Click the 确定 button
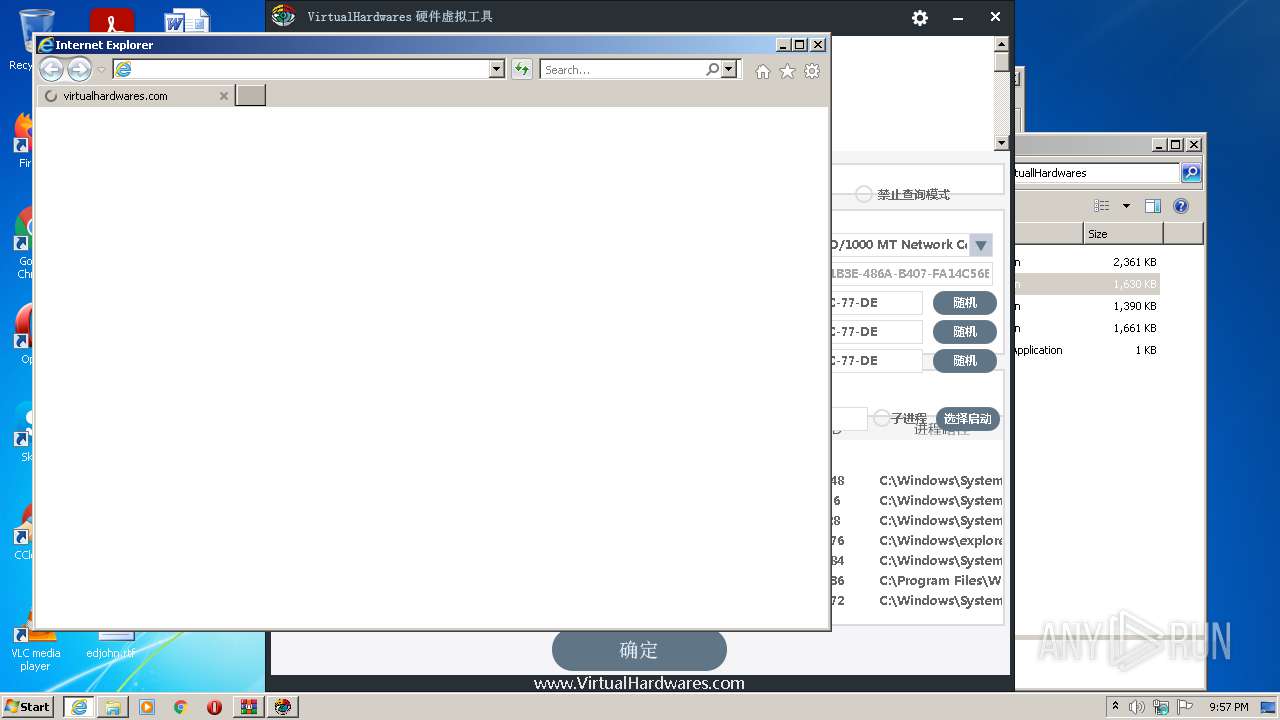Screen dimensions: 1280x720 click(x=639, y=650)
